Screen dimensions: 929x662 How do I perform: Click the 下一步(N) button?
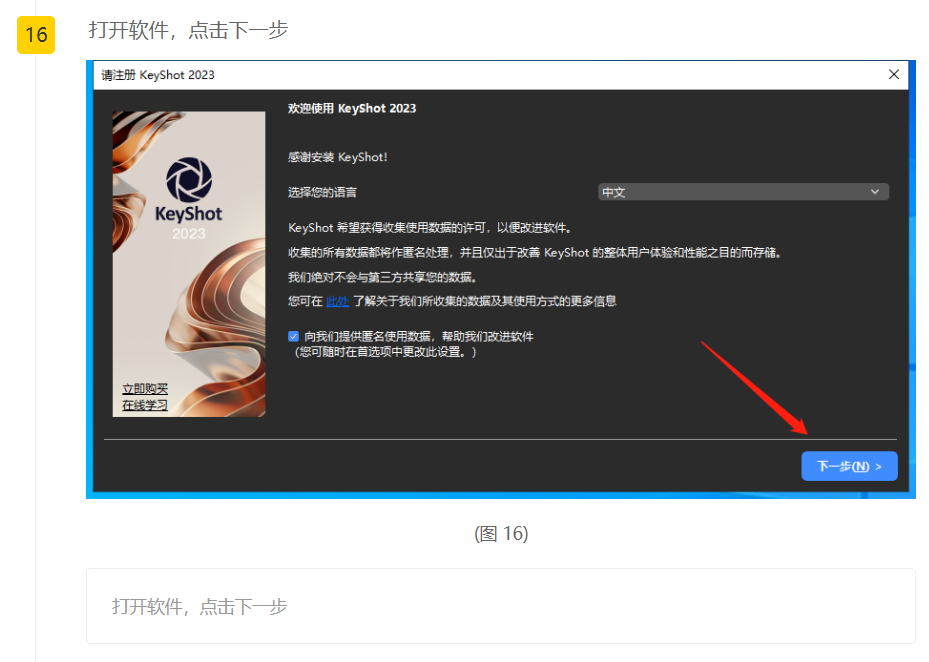[849, 466]
